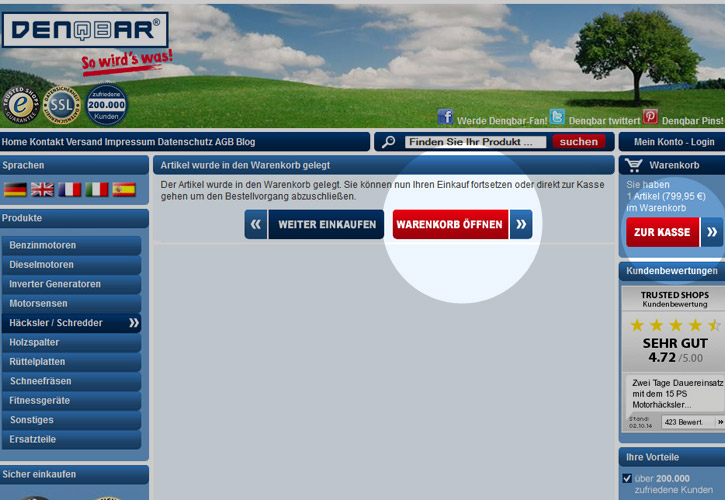Select the French flag icon
The height and width of the screenshot is (500, 725).
(69, 189)
